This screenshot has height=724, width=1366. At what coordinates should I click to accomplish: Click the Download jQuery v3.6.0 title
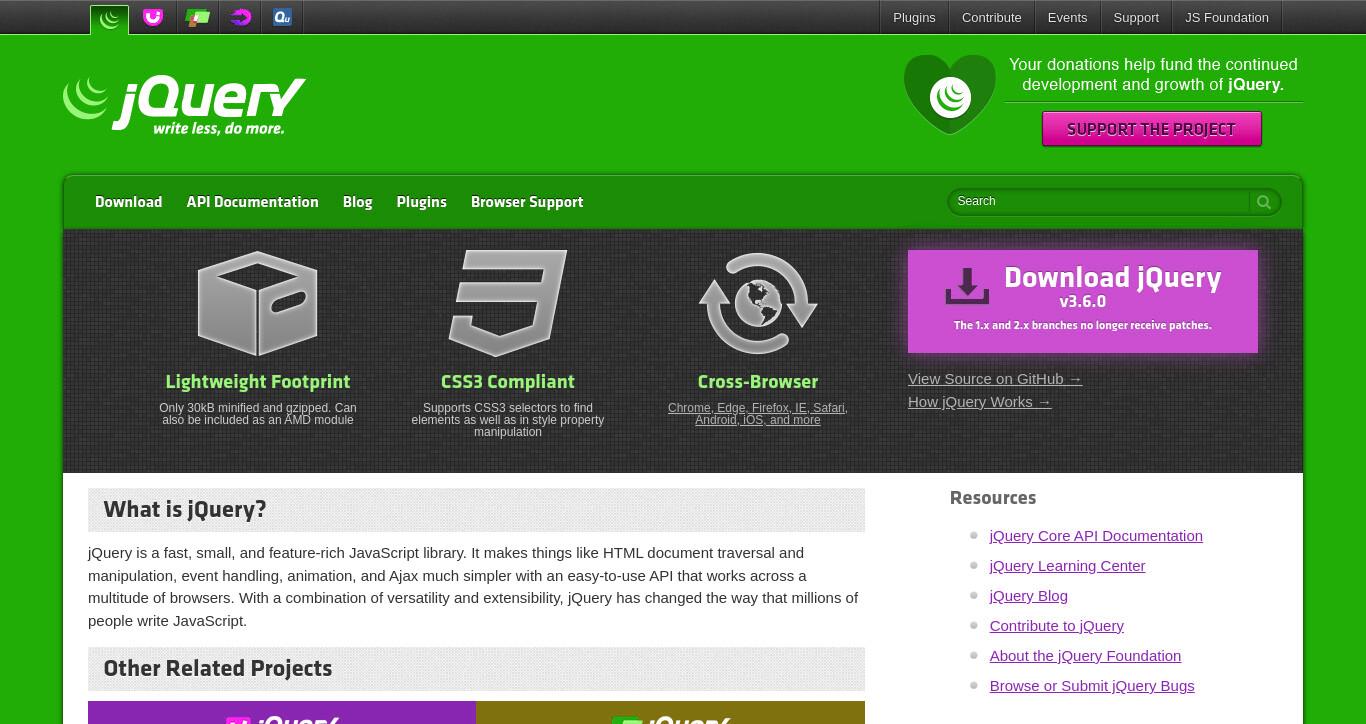1112,287
